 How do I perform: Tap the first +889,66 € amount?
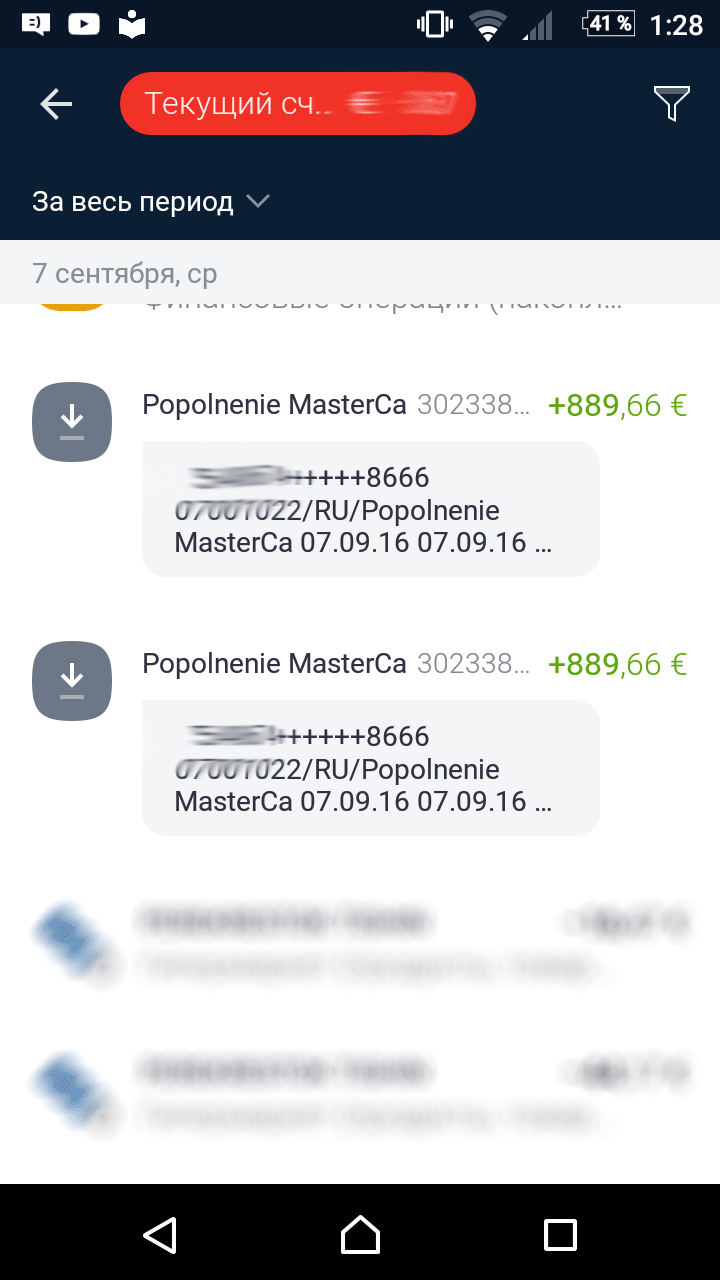pyautogui.click(x=617, y=405)
